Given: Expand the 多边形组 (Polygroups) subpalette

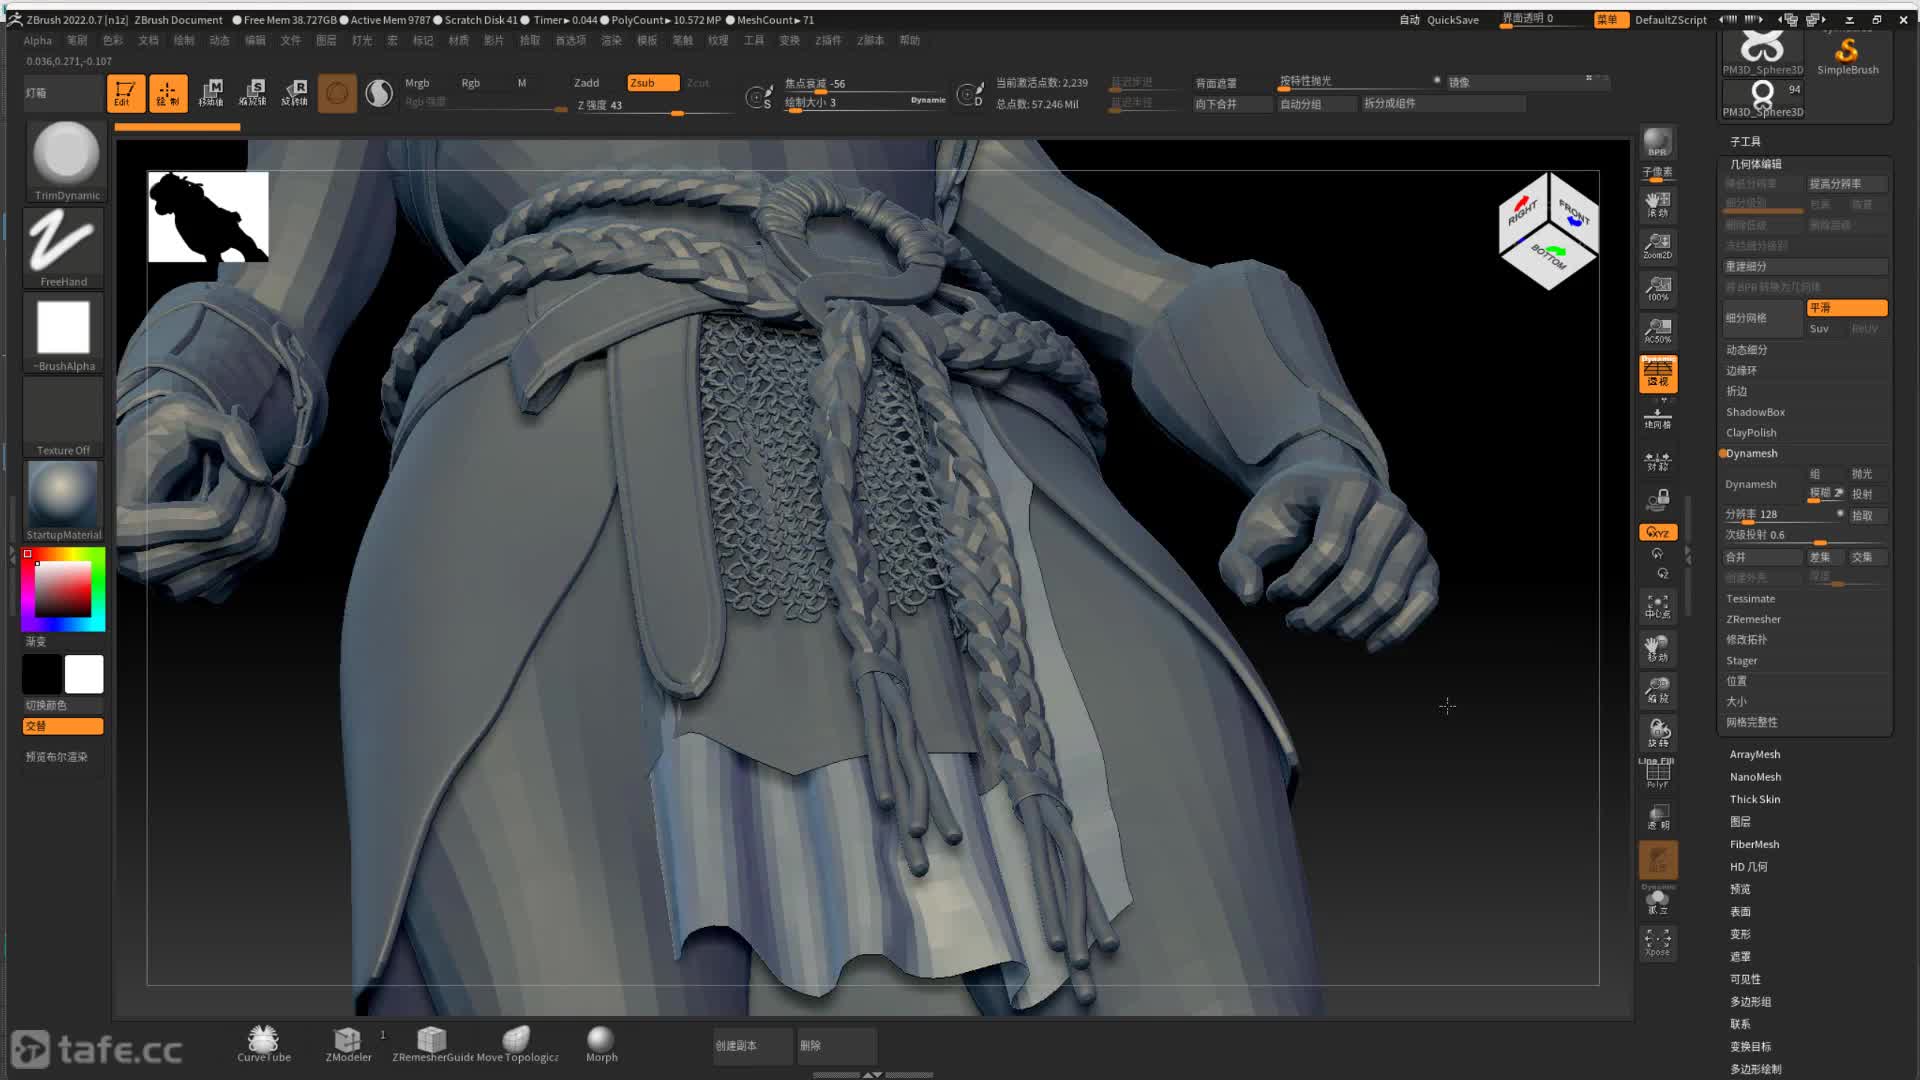Looking at the screenshot, I should [1750, 1002].
